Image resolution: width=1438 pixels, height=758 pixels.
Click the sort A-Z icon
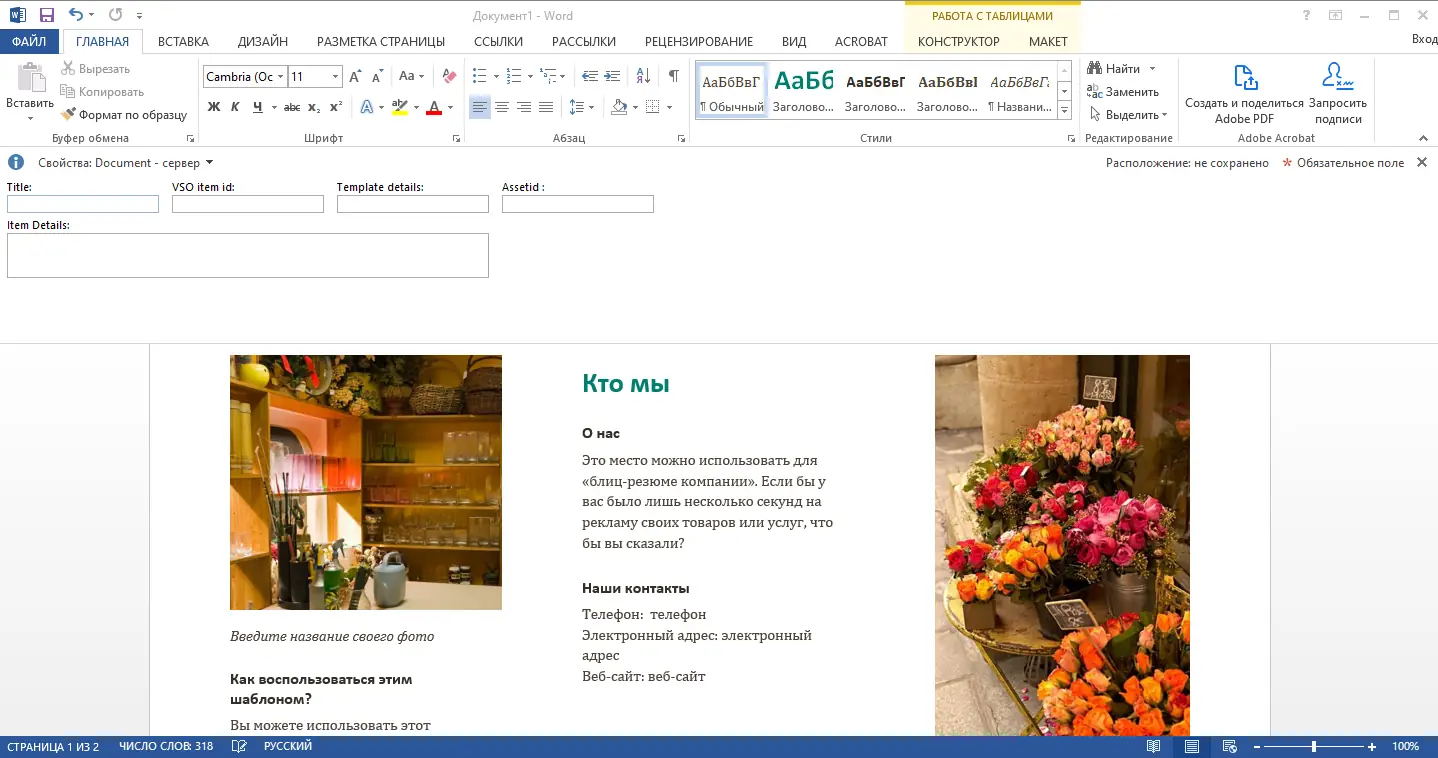click(643, 76)
